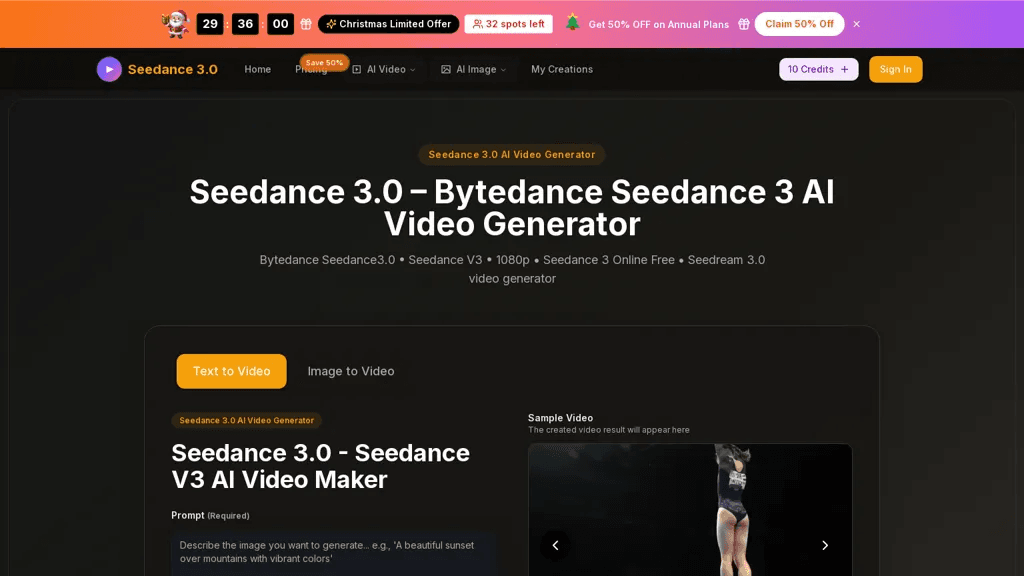
Task: Click the Sample Video heading
Action: coord(560,418)
